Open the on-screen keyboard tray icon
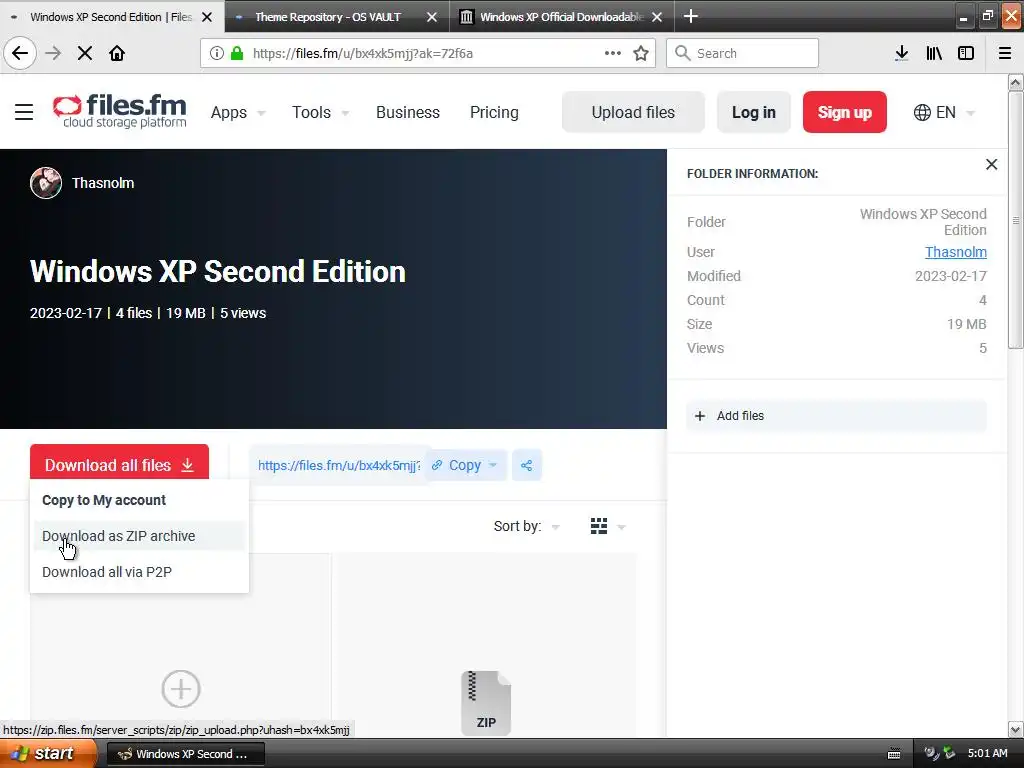This screenshot has width=1024, height=768. point(894,754)
